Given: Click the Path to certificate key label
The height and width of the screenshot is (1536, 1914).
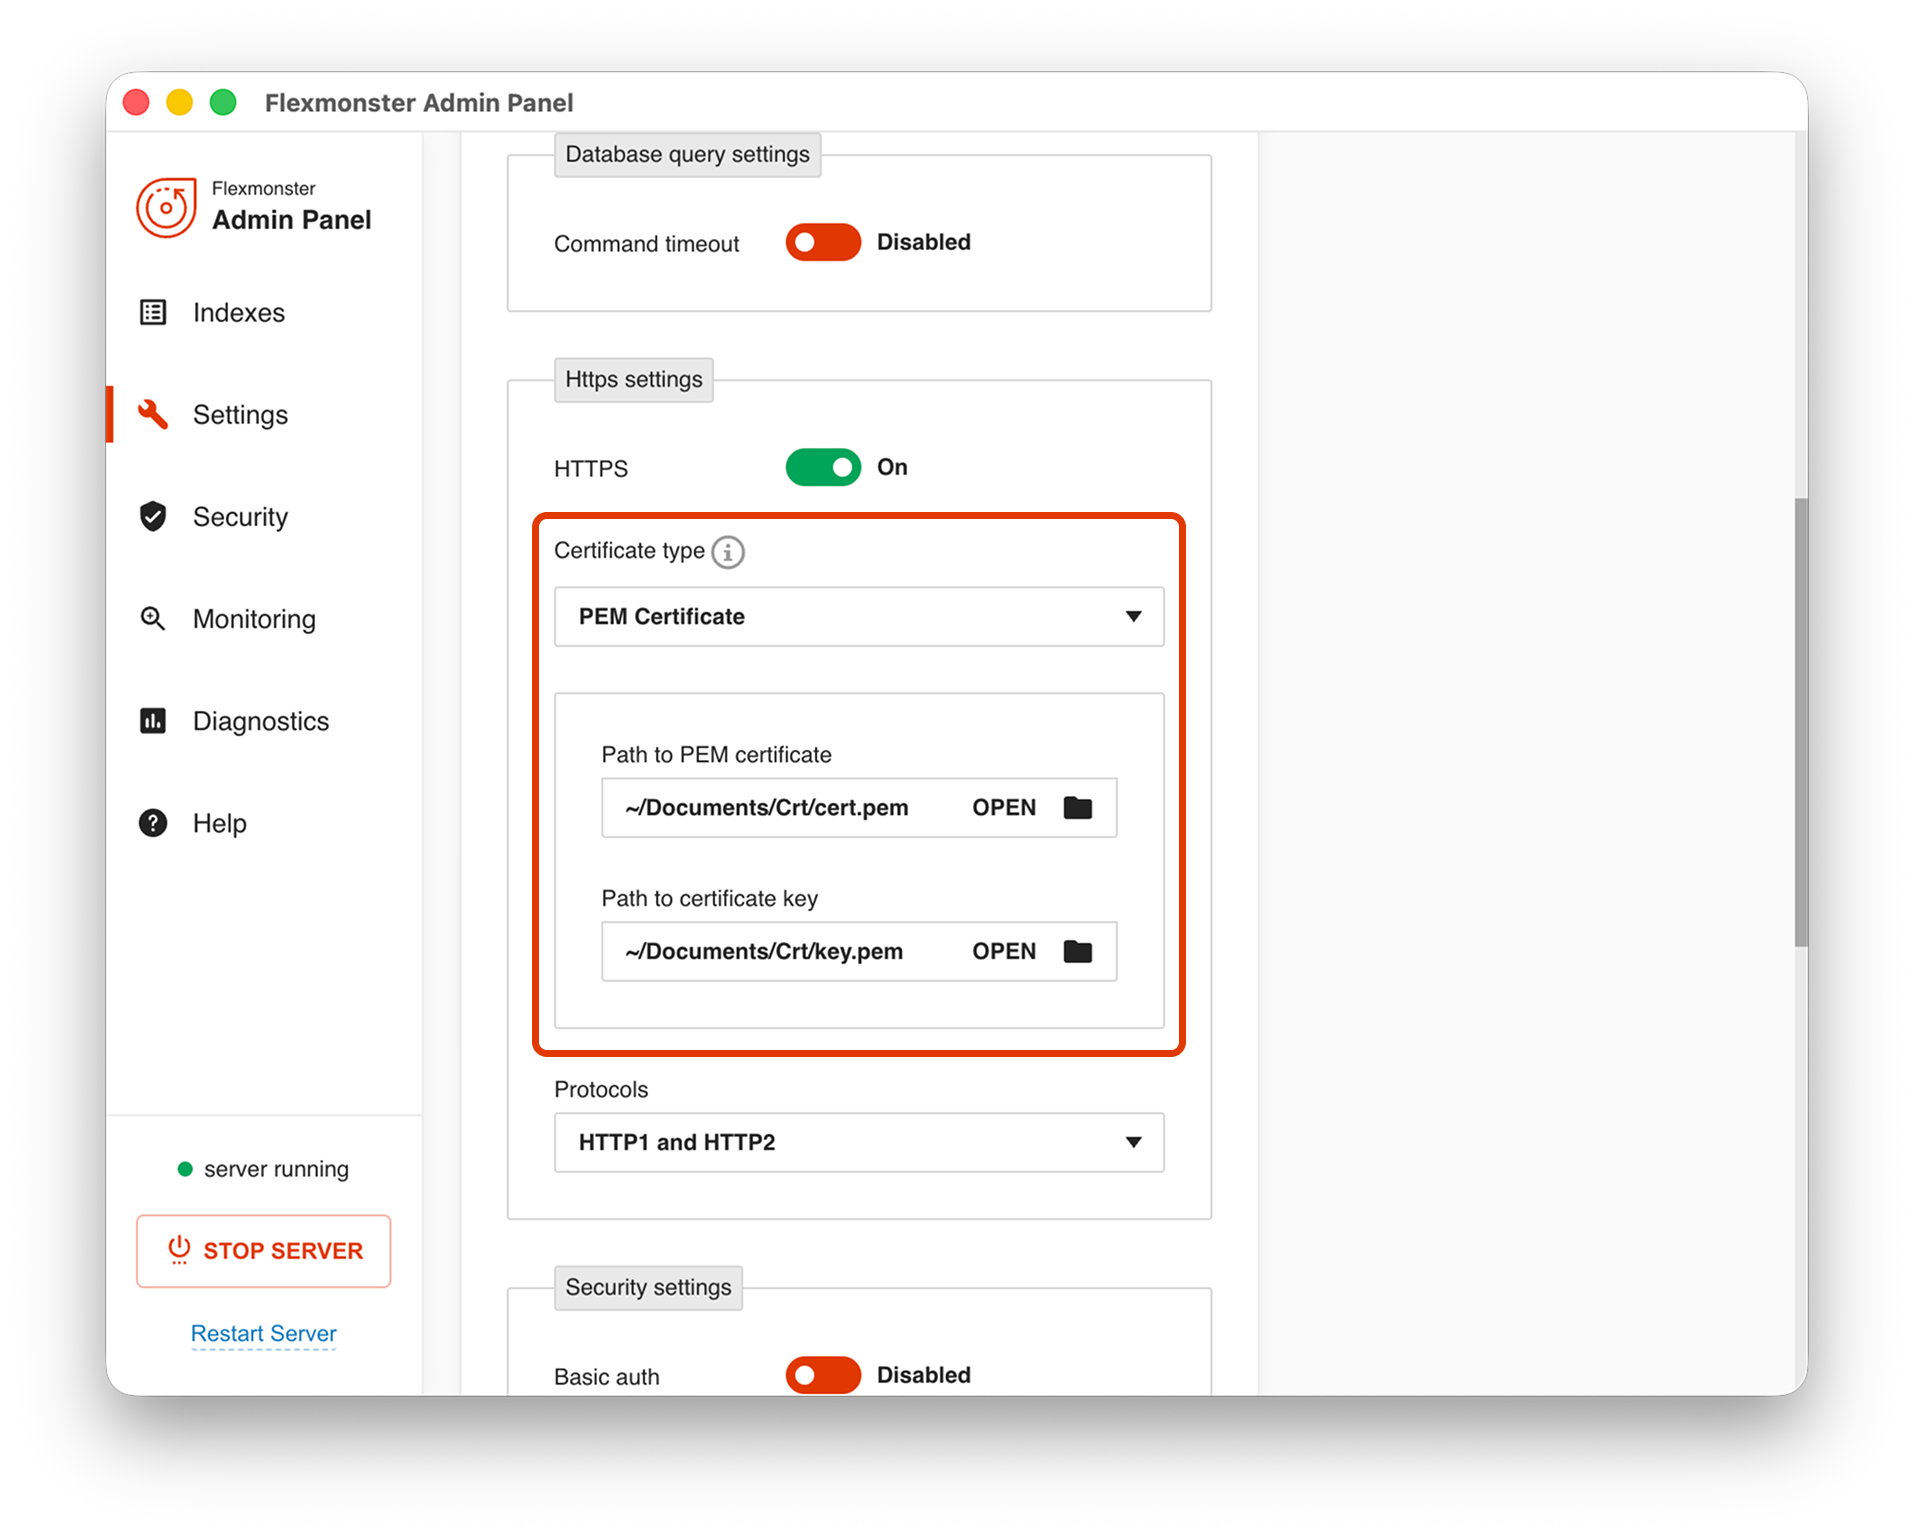Looking at the screenshot, I should (x=709, y=898).
